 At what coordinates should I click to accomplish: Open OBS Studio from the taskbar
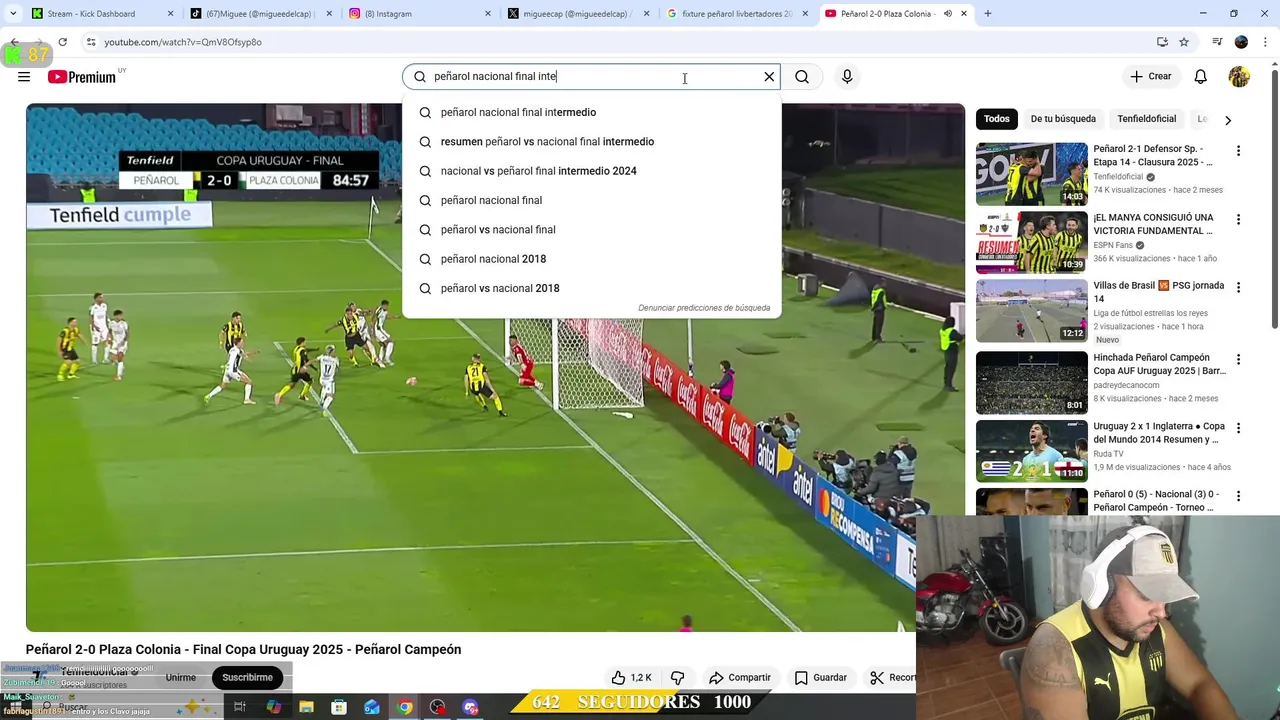click(x=437, y=707)
